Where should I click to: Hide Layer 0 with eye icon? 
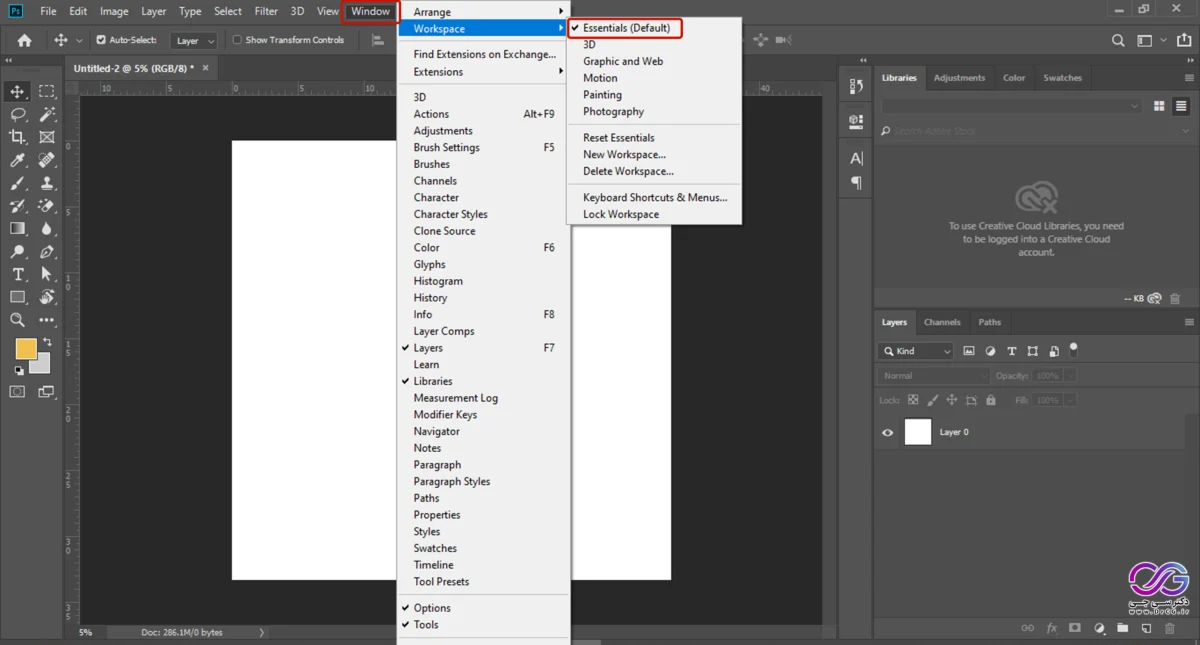887,432
